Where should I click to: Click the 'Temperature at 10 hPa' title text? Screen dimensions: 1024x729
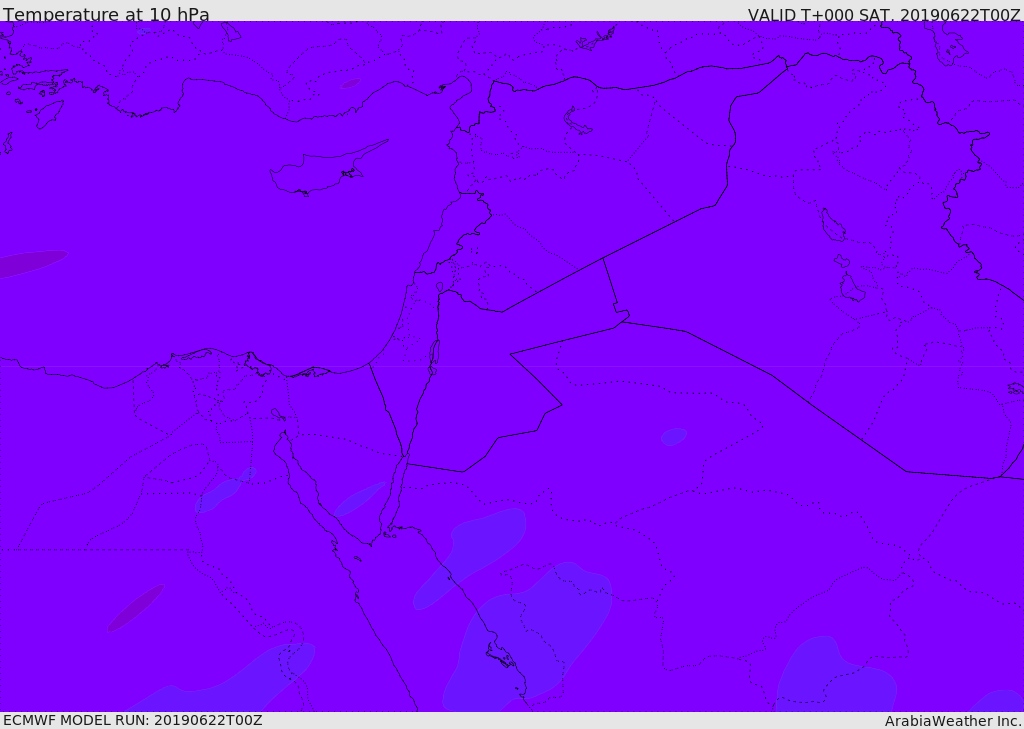pyautogui.click(x=106, y=14)
